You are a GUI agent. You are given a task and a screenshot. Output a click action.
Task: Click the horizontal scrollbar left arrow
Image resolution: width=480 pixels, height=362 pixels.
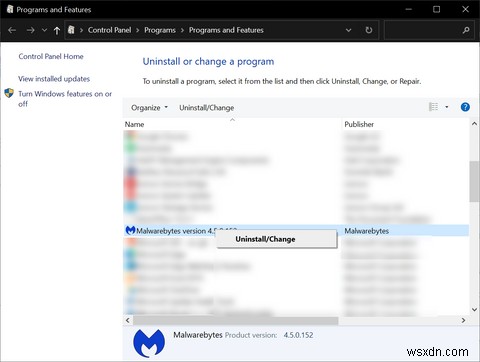128,320
